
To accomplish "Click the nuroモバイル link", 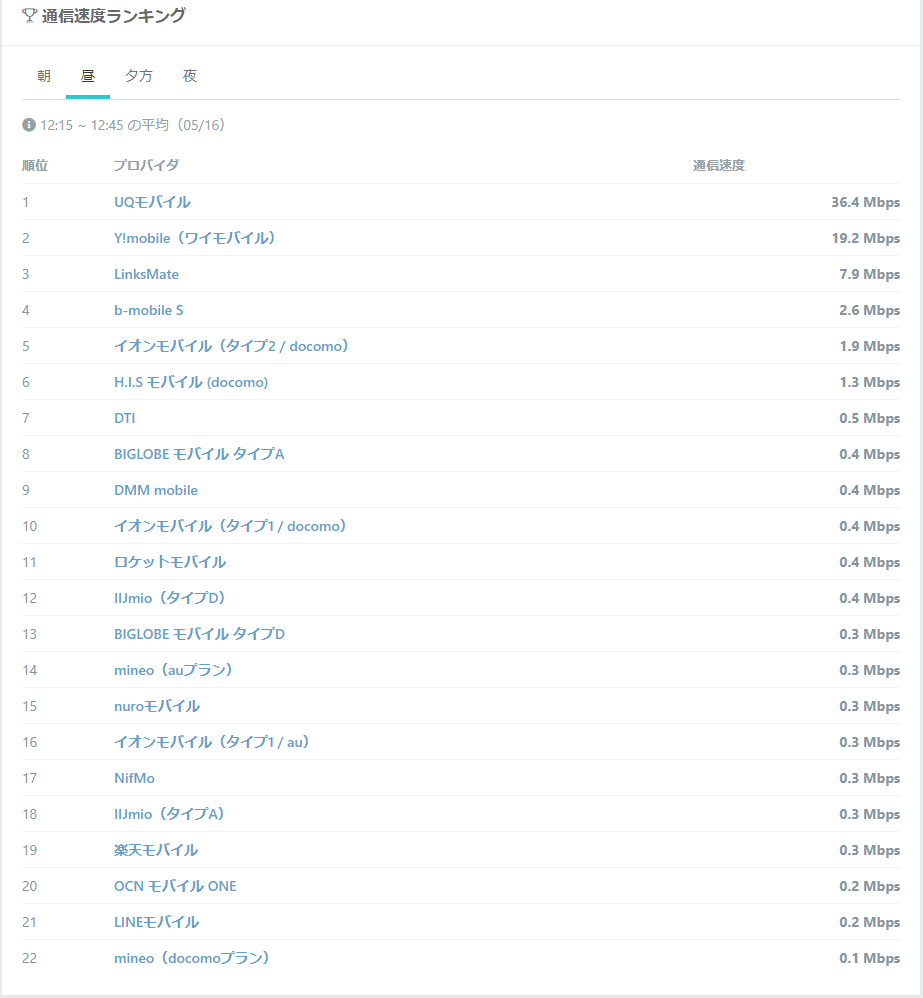I will (x=157, y=706).
